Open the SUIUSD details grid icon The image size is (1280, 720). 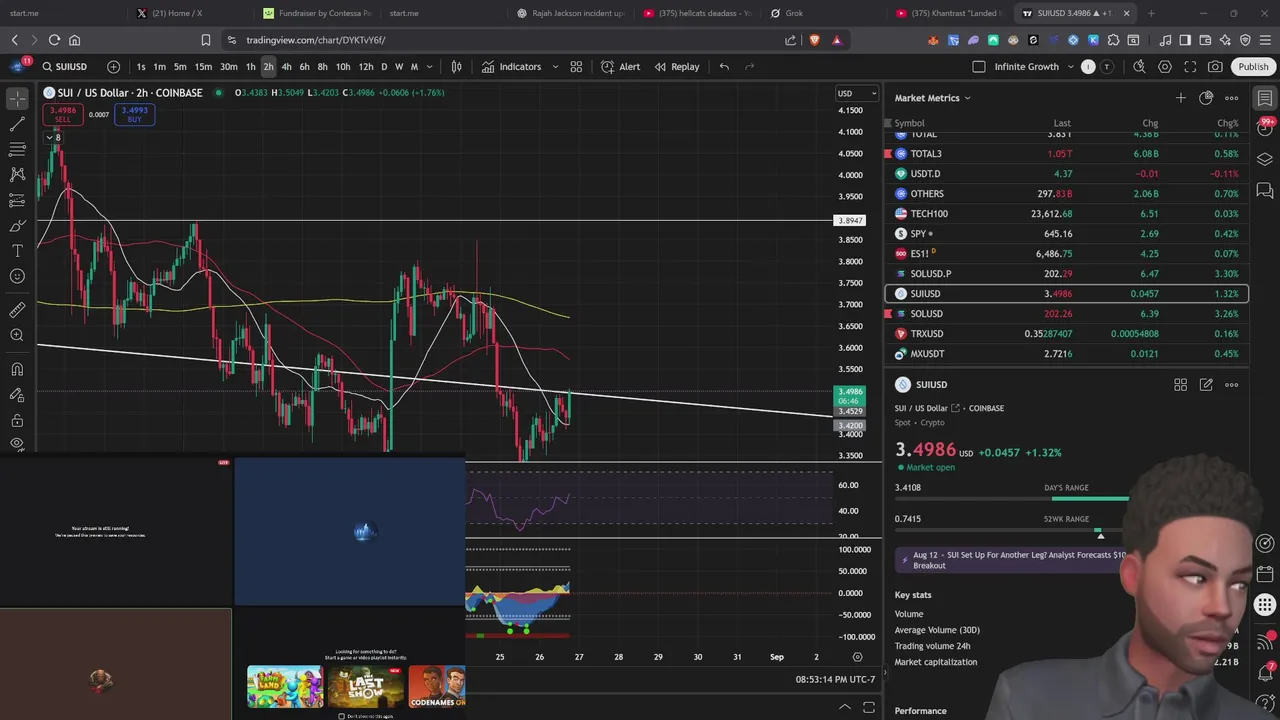tap(1181, 385)
